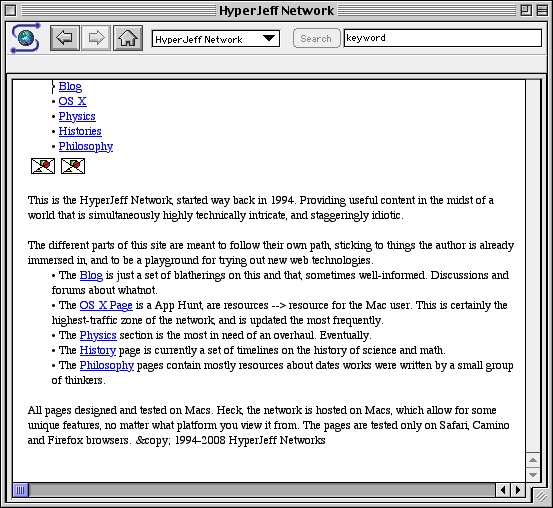
Task: Click the scroll right arrow
Action: [518, 490]
